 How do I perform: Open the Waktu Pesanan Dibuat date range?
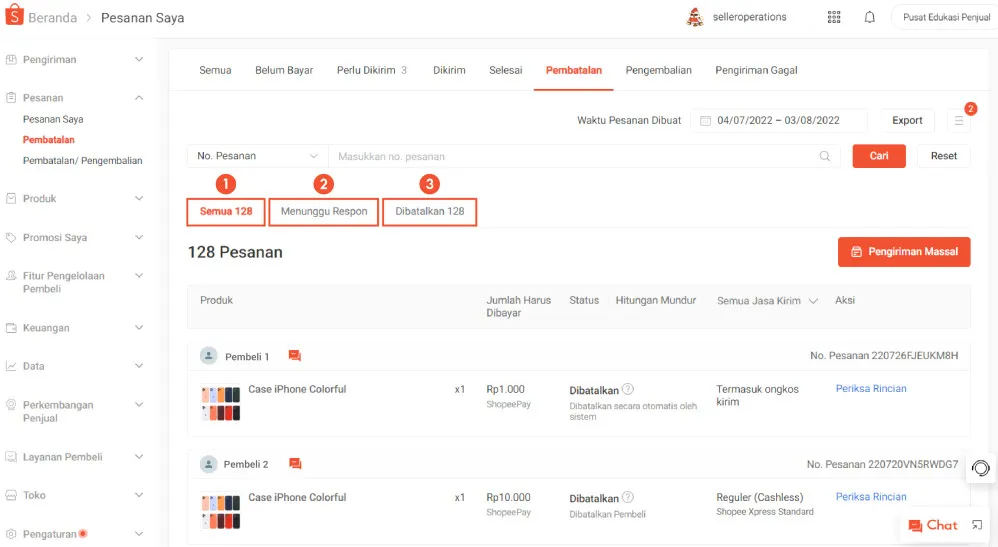(x=778, y=120)
